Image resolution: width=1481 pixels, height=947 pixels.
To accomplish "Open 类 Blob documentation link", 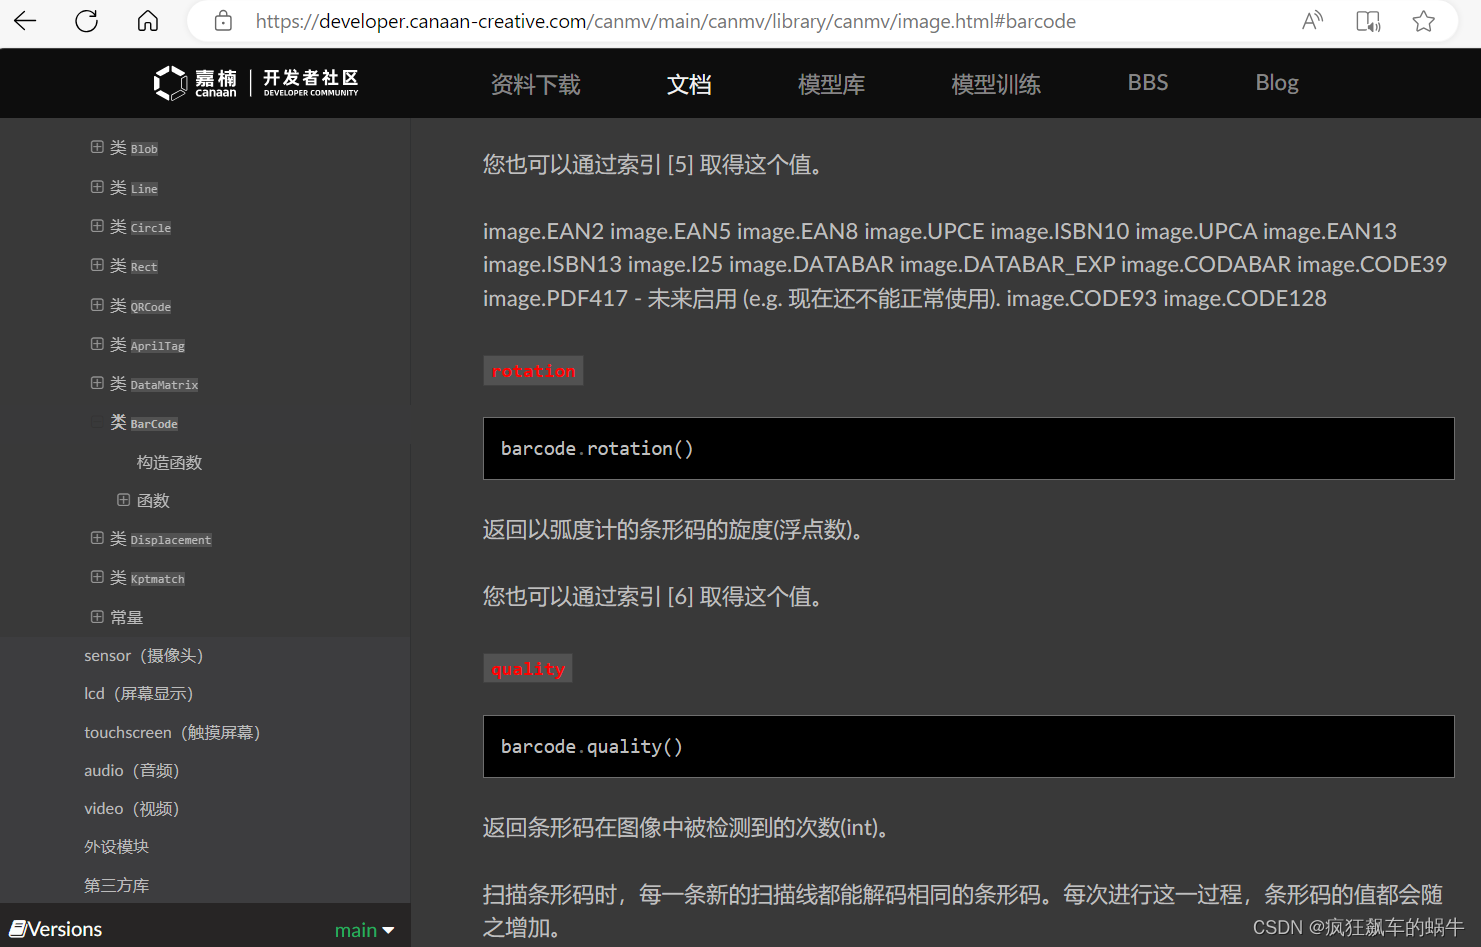I will coord(134,148).
